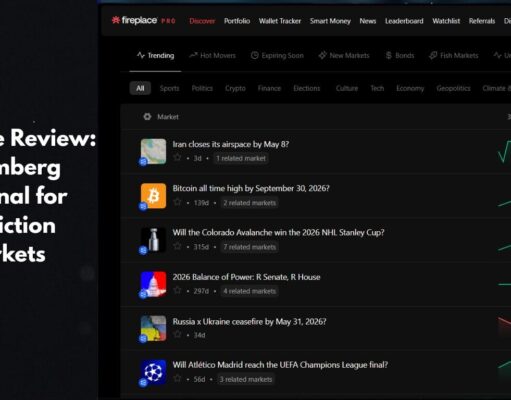Open the Fish Markets tab
The width and height of the screenshot is (511, 400).
tap(454, 55)
